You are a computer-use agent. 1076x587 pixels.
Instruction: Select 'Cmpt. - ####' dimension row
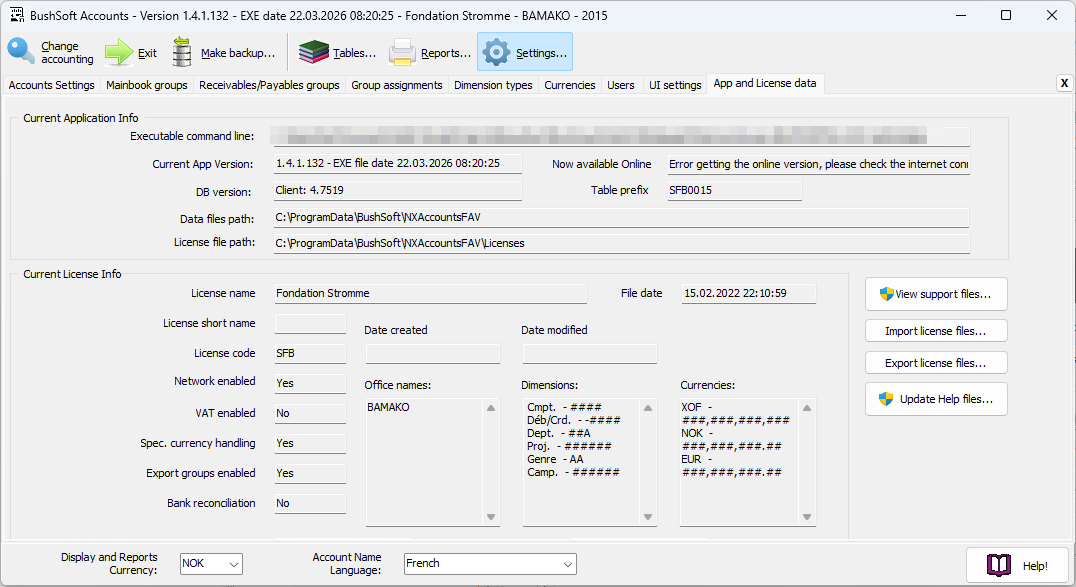[564, 407]
